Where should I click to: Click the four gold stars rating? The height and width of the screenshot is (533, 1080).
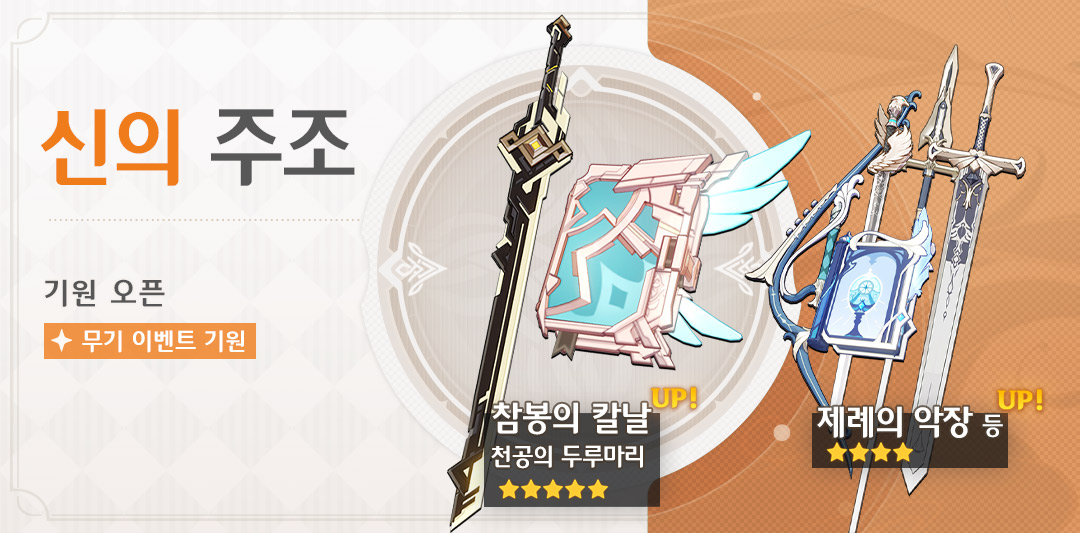pos(870,452)
